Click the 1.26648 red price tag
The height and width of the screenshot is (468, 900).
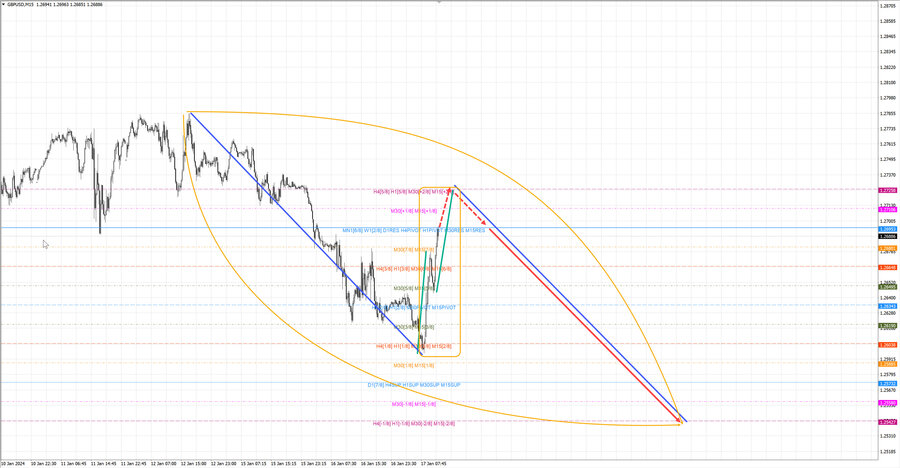[x=887, y=268]
